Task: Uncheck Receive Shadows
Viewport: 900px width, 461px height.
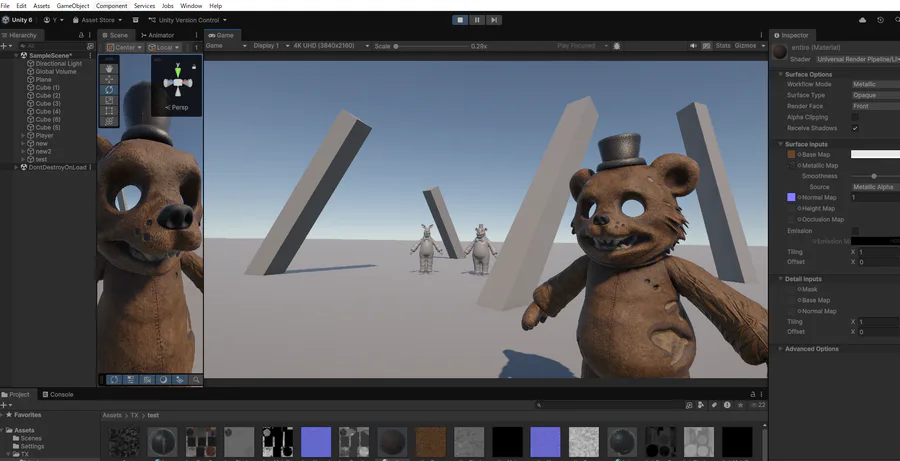Action: pos(855,128)
